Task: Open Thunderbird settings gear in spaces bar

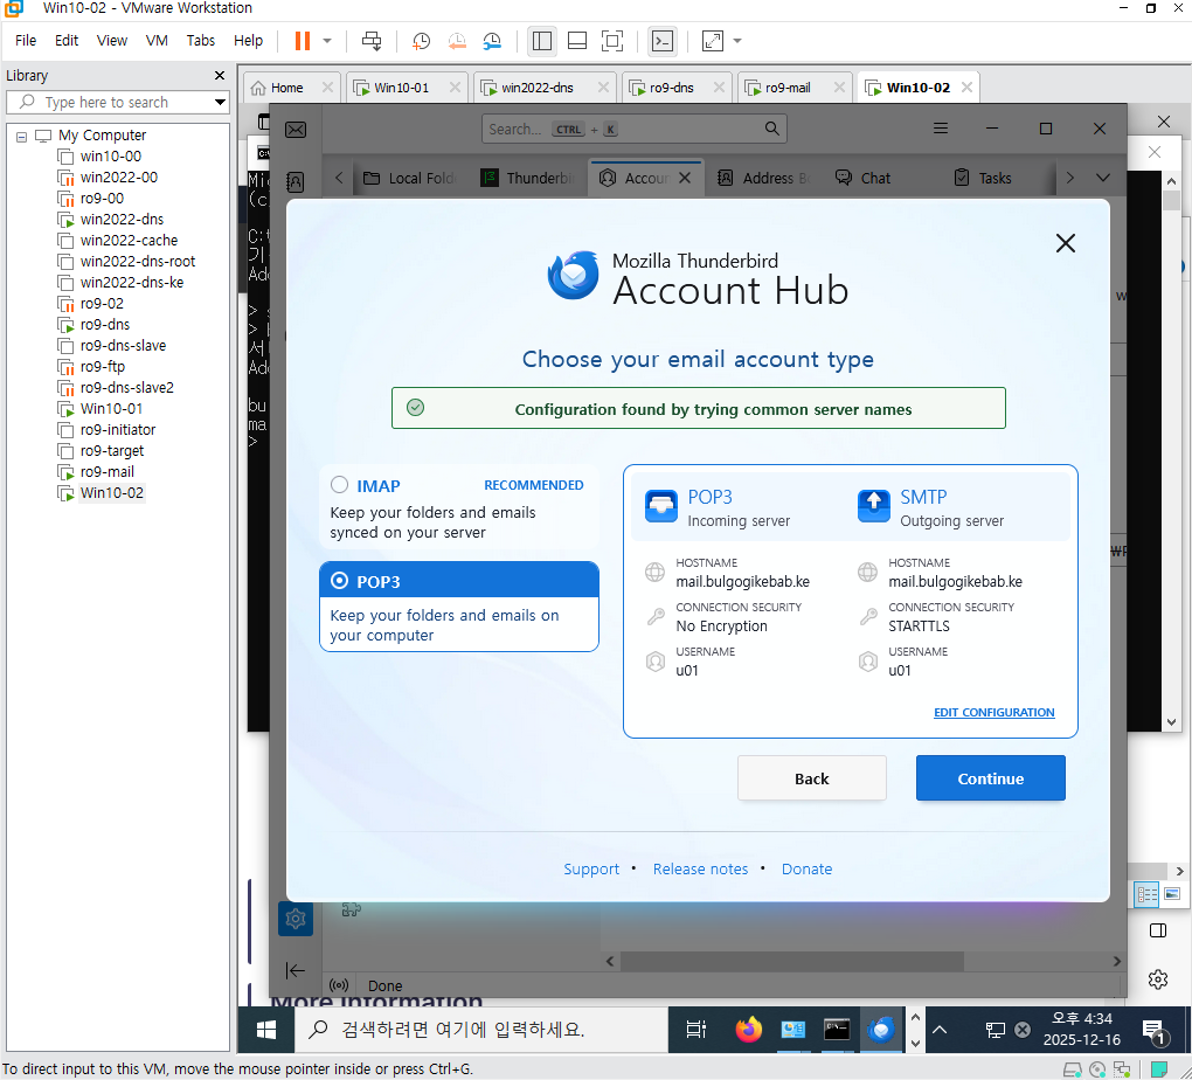Action: (x=296, y=919)
